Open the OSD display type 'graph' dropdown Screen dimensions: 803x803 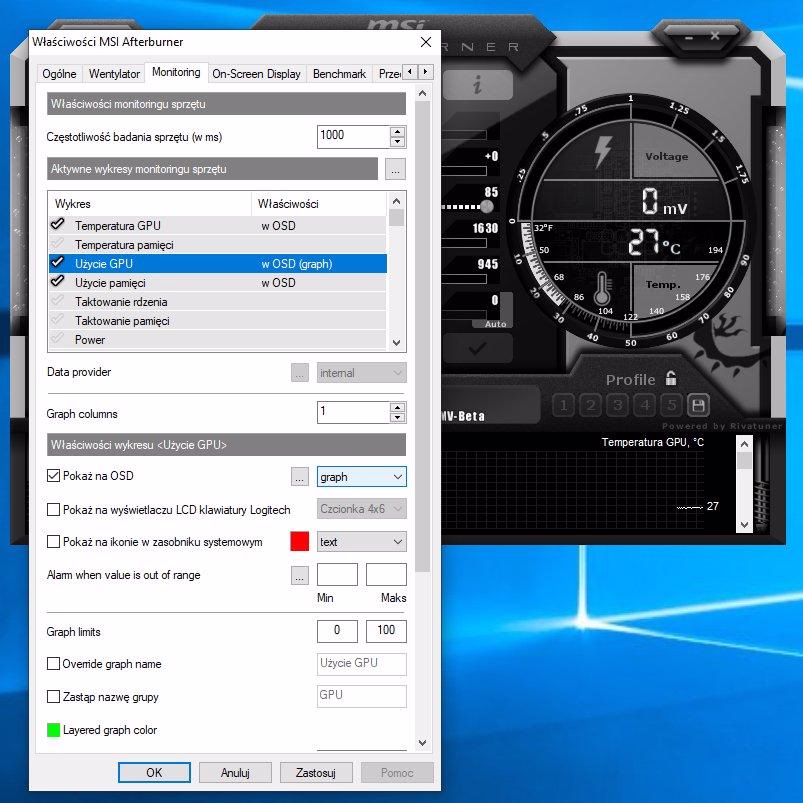tap(361, 477)
